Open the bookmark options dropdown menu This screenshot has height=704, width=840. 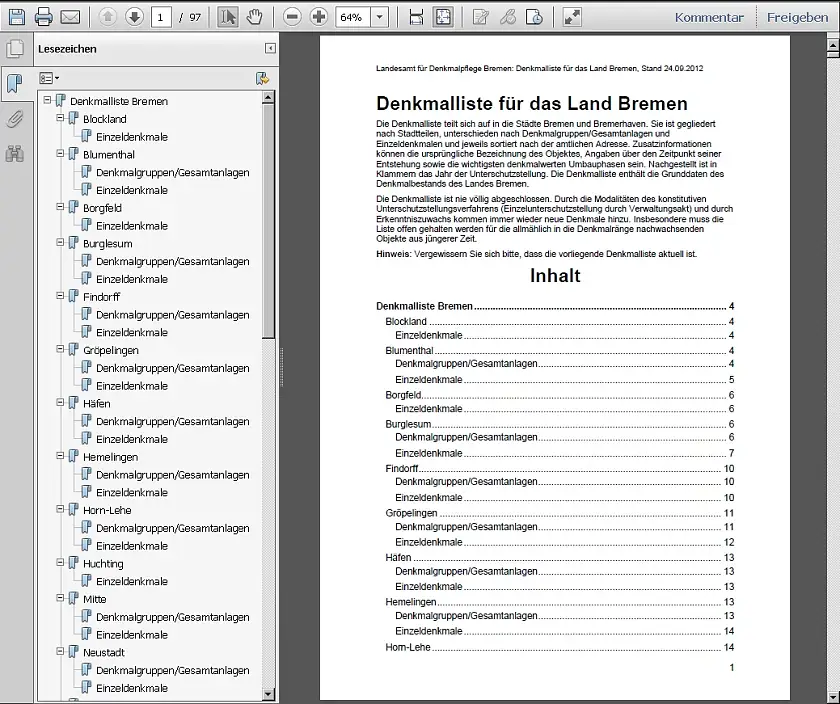tap(49, 78)
